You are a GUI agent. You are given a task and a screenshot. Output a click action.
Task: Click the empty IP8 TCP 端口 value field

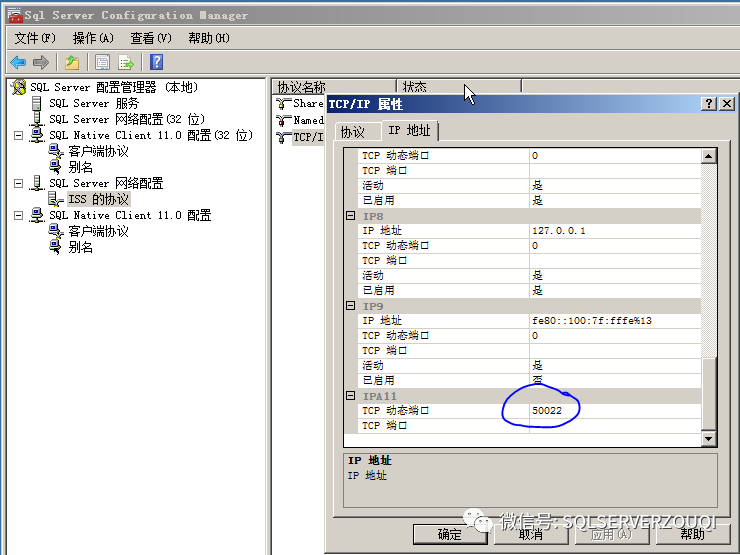coord(615,261)
